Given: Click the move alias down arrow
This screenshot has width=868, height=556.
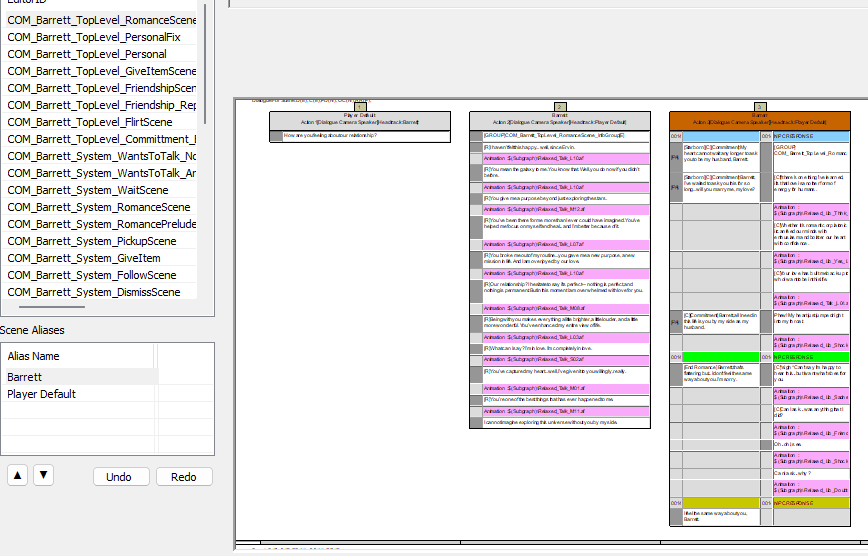Looking at the screenshot, I should (43, 475).
